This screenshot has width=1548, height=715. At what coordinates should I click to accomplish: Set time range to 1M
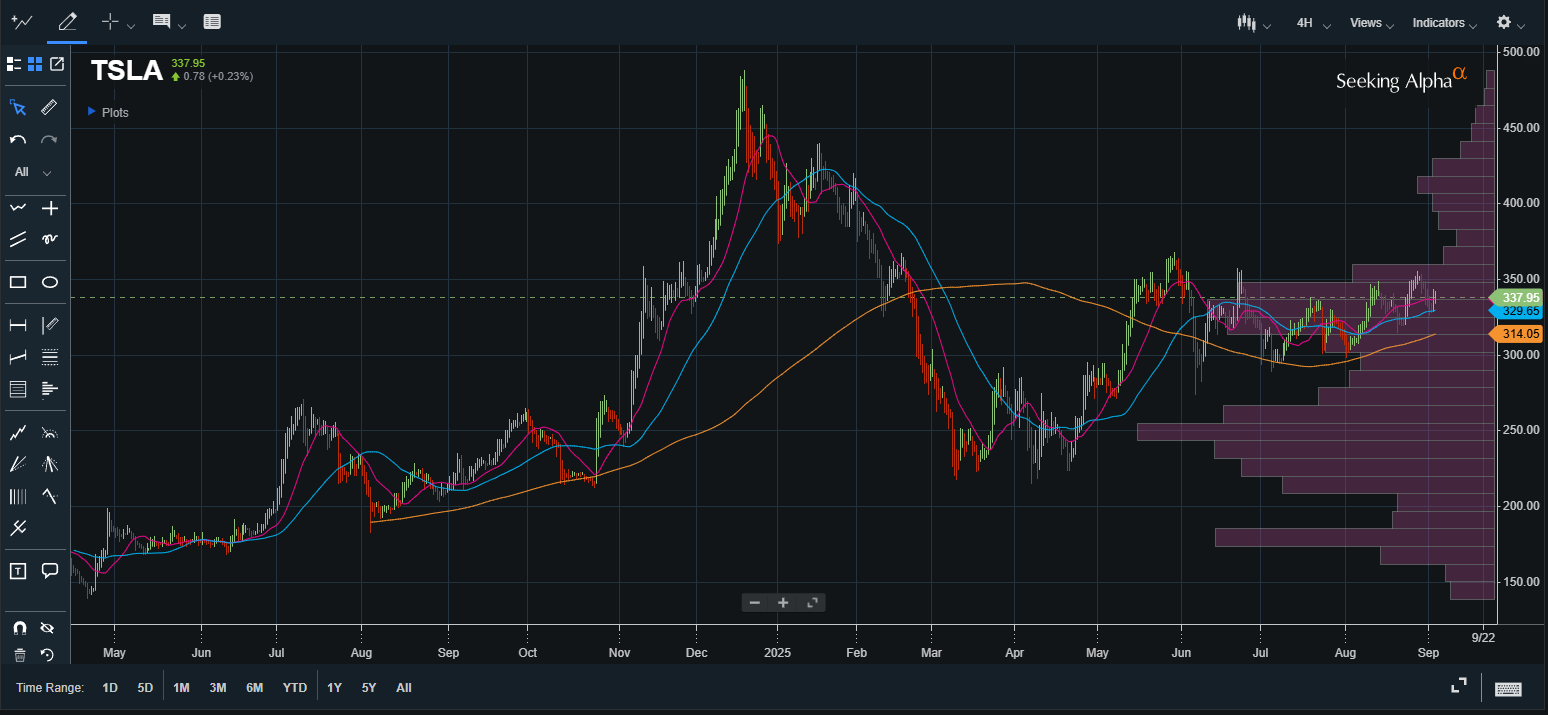click(181, 688)
